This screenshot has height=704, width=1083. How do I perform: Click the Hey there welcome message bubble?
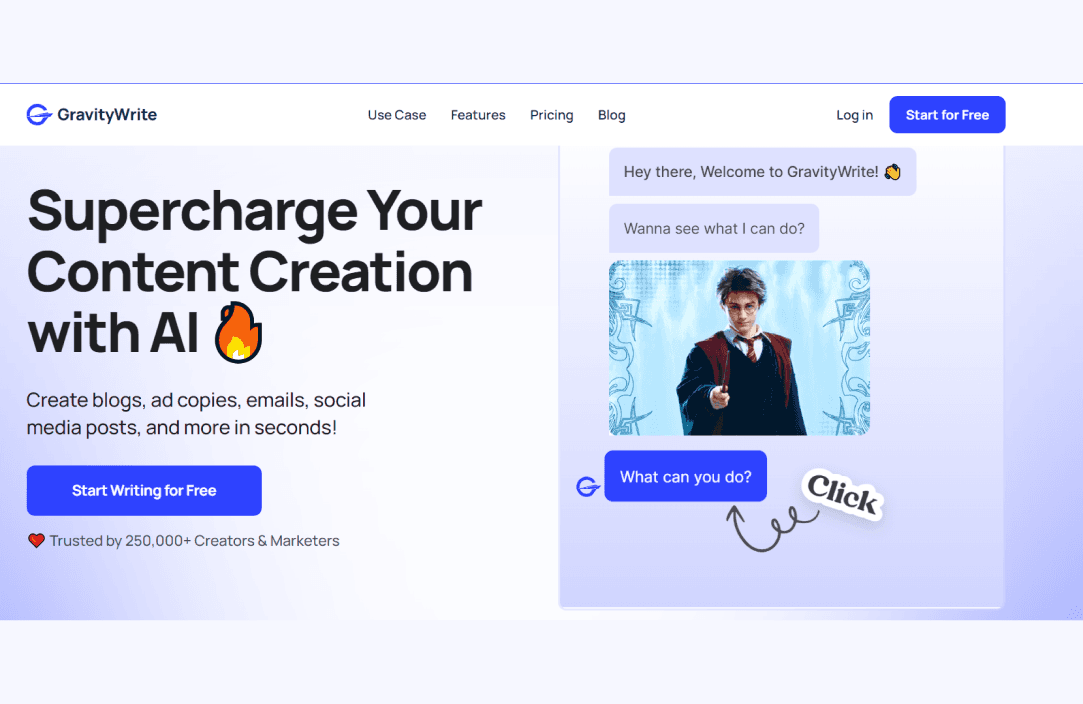pos(763,171)
